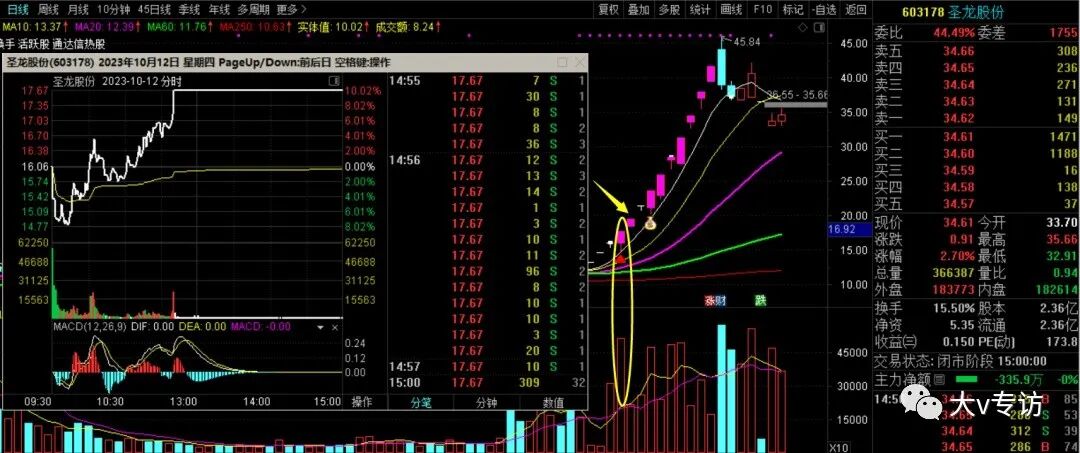Select the 季线 period tab
This screenshot has width=1080, height=453.
coord(189,9)
